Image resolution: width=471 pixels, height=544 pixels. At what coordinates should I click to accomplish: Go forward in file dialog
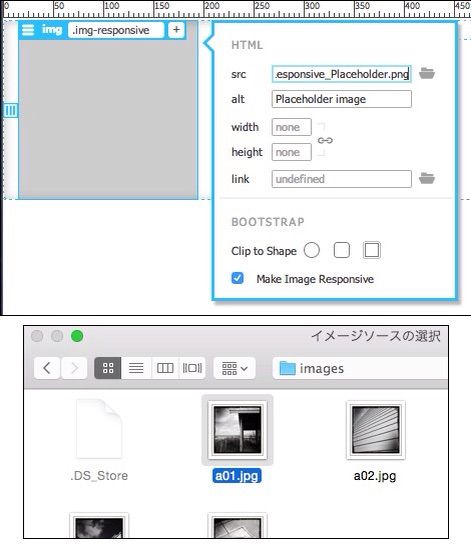pyautogui.click(x=74, y=368)
